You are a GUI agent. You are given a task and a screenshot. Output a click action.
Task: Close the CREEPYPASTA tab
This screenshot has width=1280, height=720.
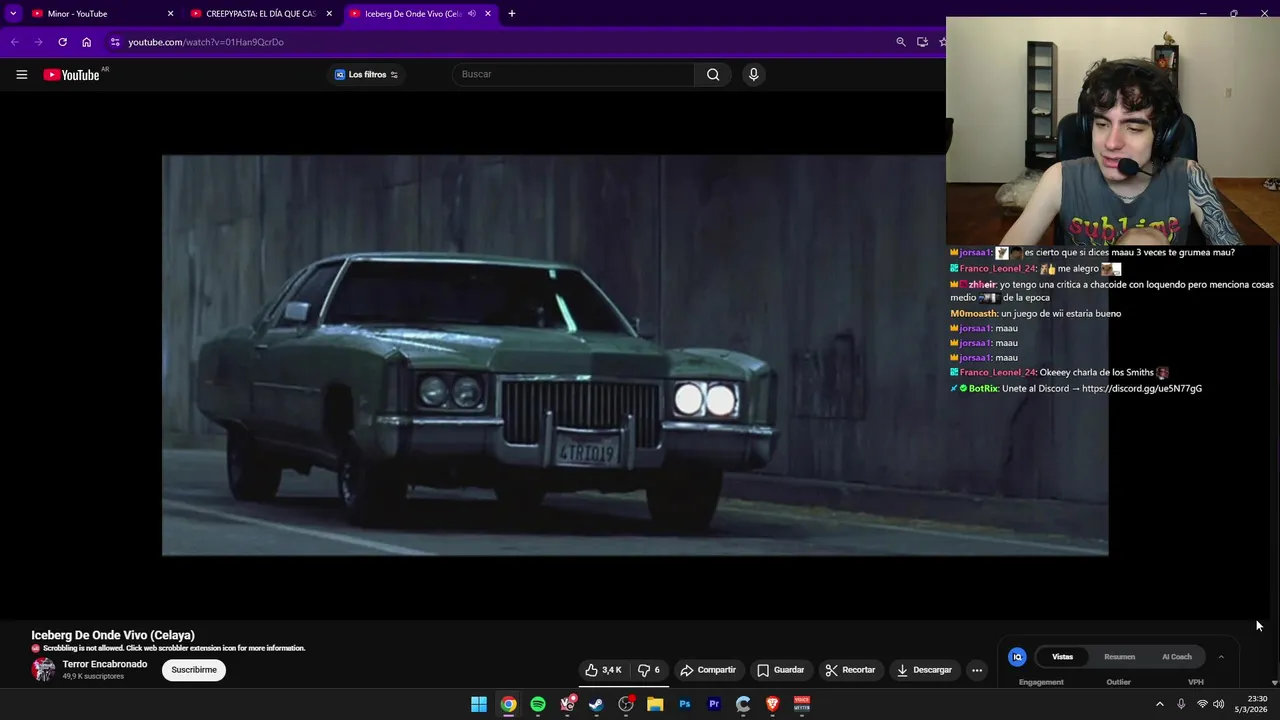[329, 14]
